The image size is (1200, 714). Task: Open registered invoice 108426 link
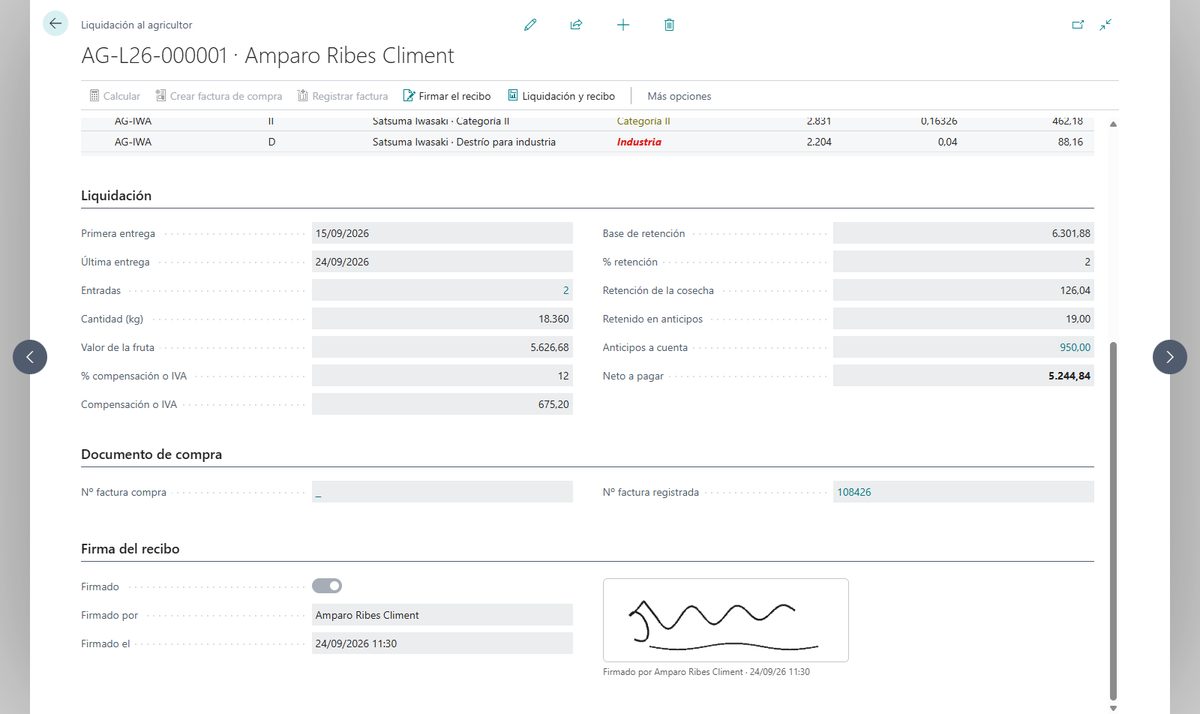click(853, 492)
